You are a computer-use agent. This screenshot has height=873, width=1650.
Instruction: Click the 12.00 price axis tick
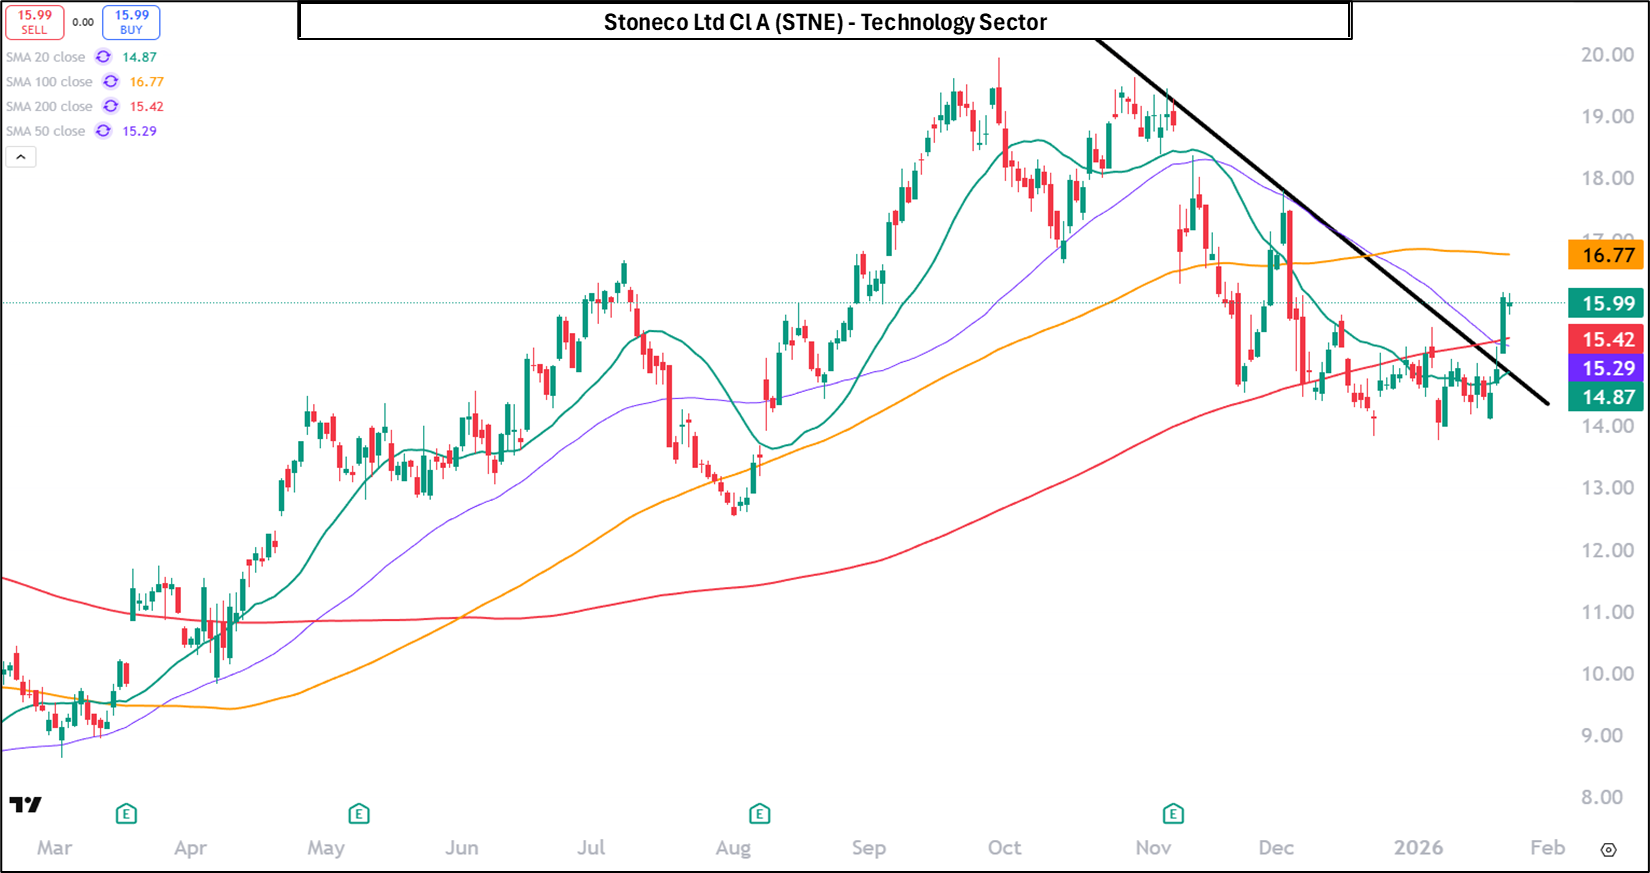tap(1608, 550)
